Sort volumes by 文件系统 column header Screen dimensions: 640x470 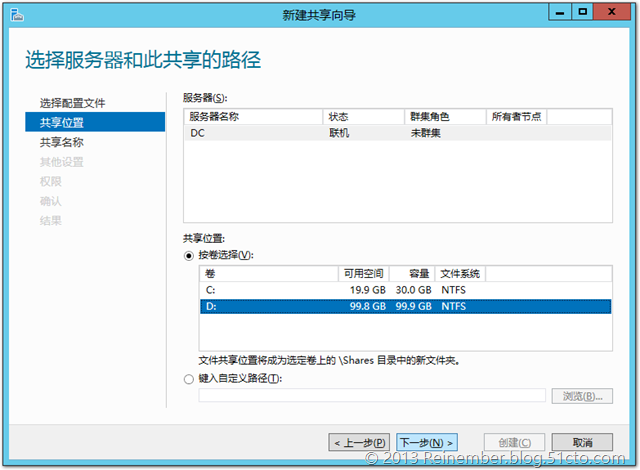pos(460,274)
